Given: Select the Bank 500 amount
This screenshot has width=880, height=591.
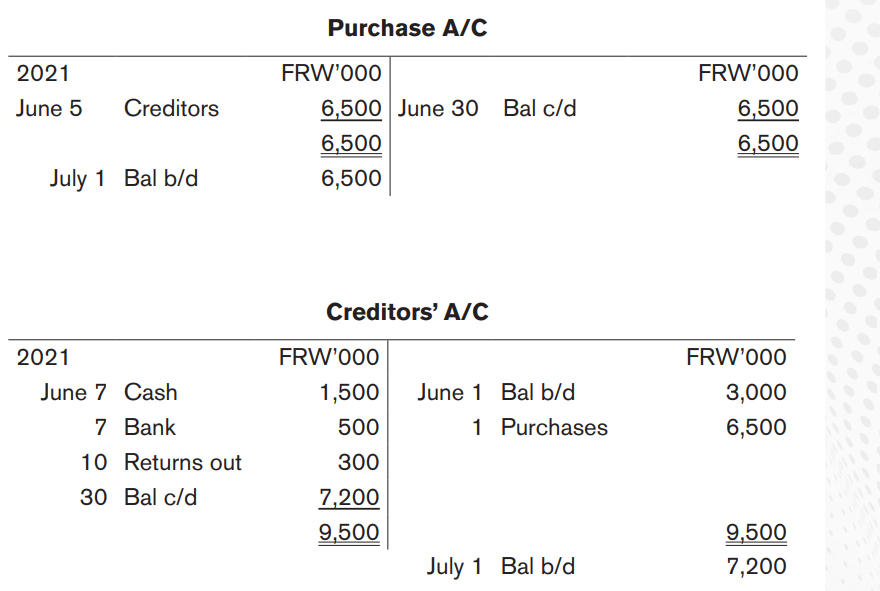Looking at the screenshot, I should tap(359, 427).
